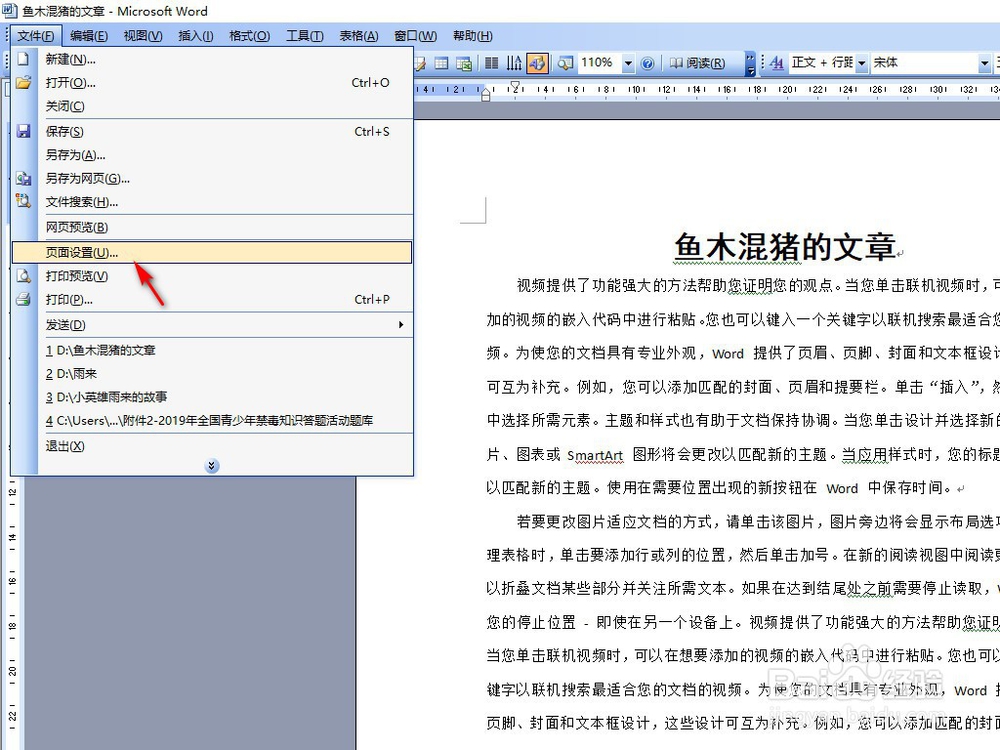1000x750 pixels.
Task: Choose 文件搜索(H)... menu entry
Action: click(212, 202)
